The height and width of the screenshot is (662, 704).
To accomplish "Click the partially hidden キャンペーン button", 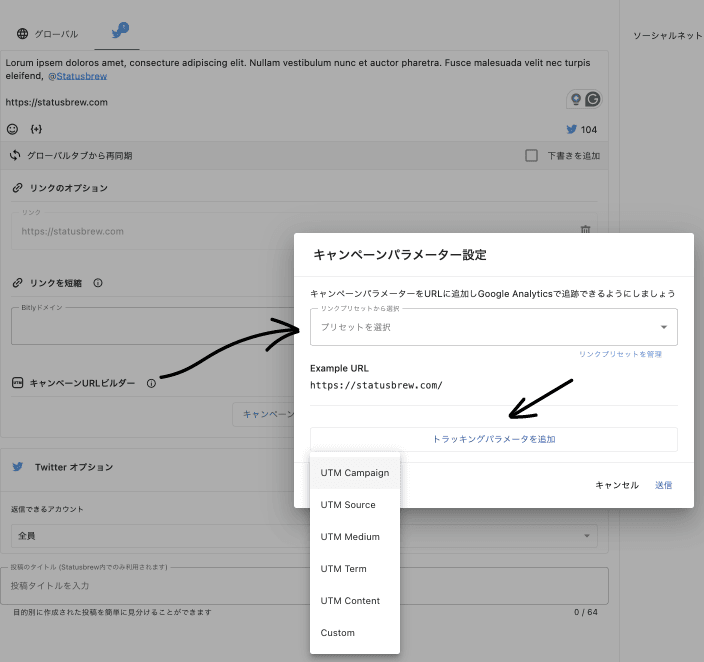I will click(x=264, y=414).
